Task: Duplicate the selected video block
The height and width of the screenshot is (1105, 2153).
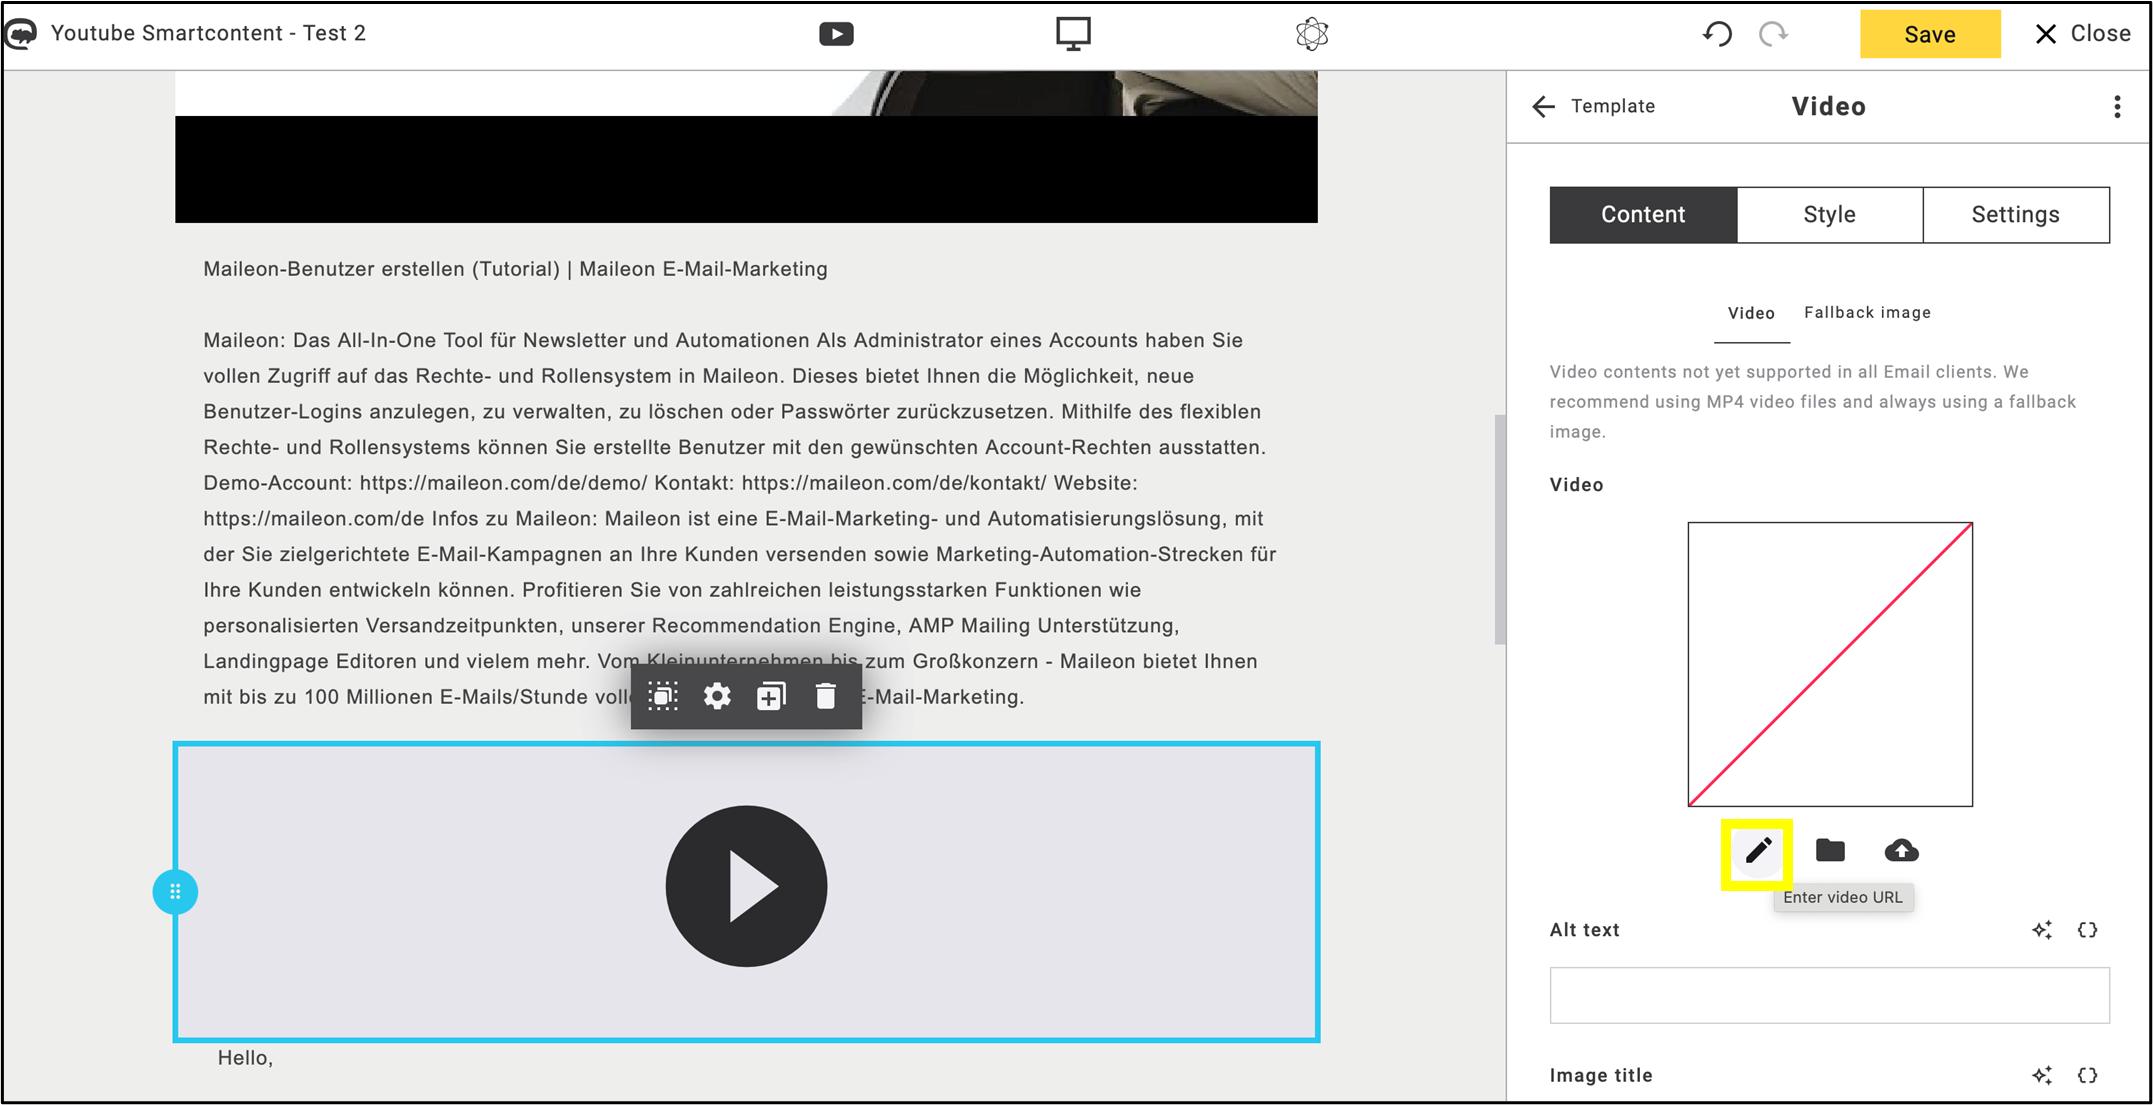Action: point(771,696)
